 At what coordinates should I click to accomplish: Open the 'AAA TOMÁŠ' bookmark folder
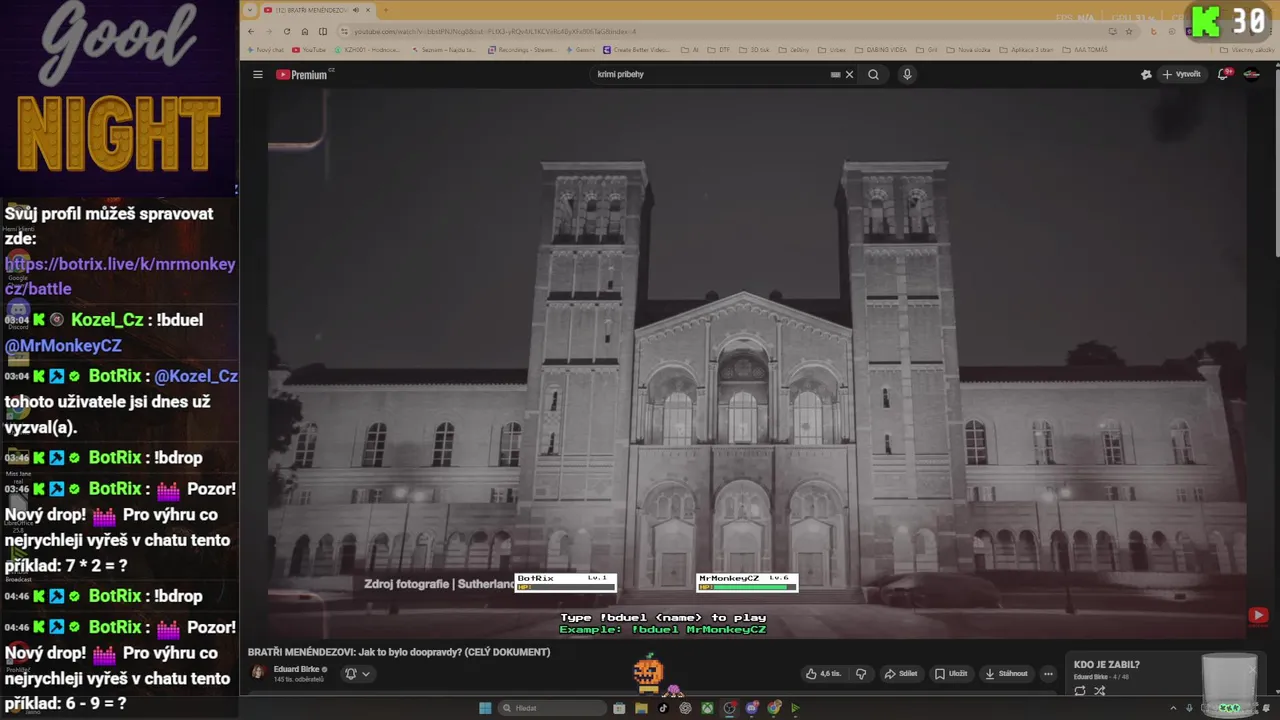click(1084, 50)
